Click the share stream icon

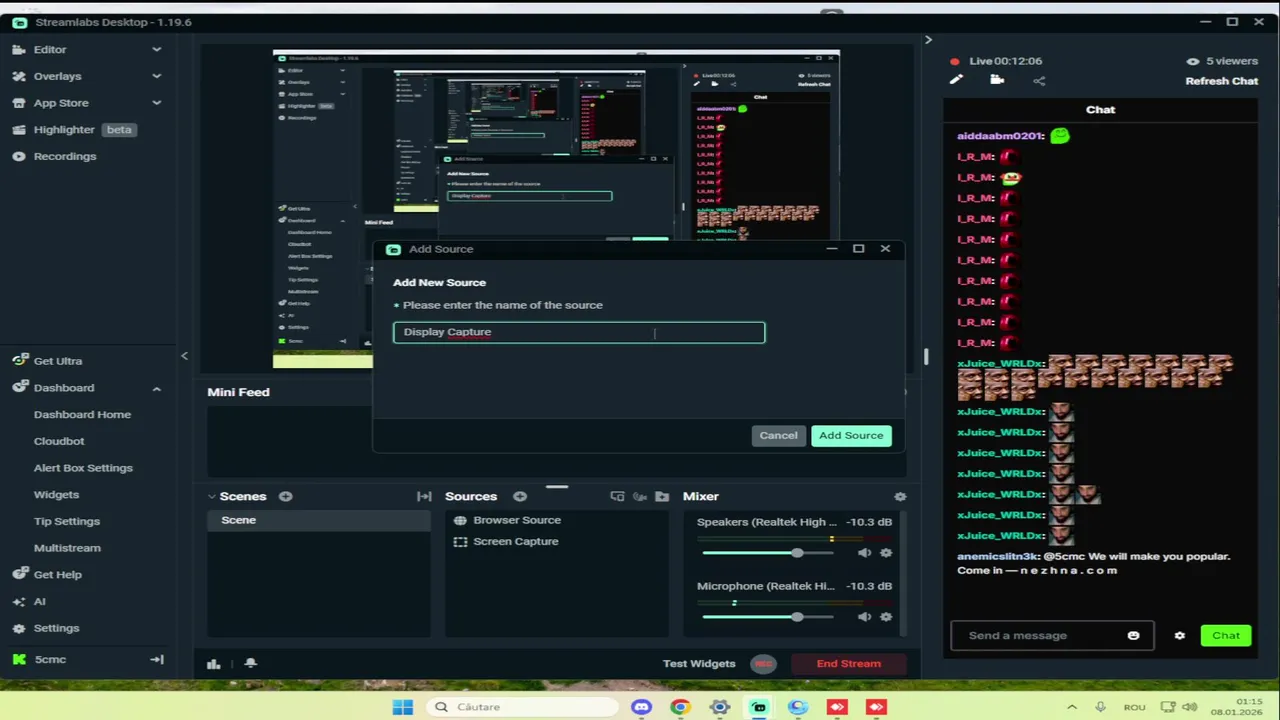1039,81
